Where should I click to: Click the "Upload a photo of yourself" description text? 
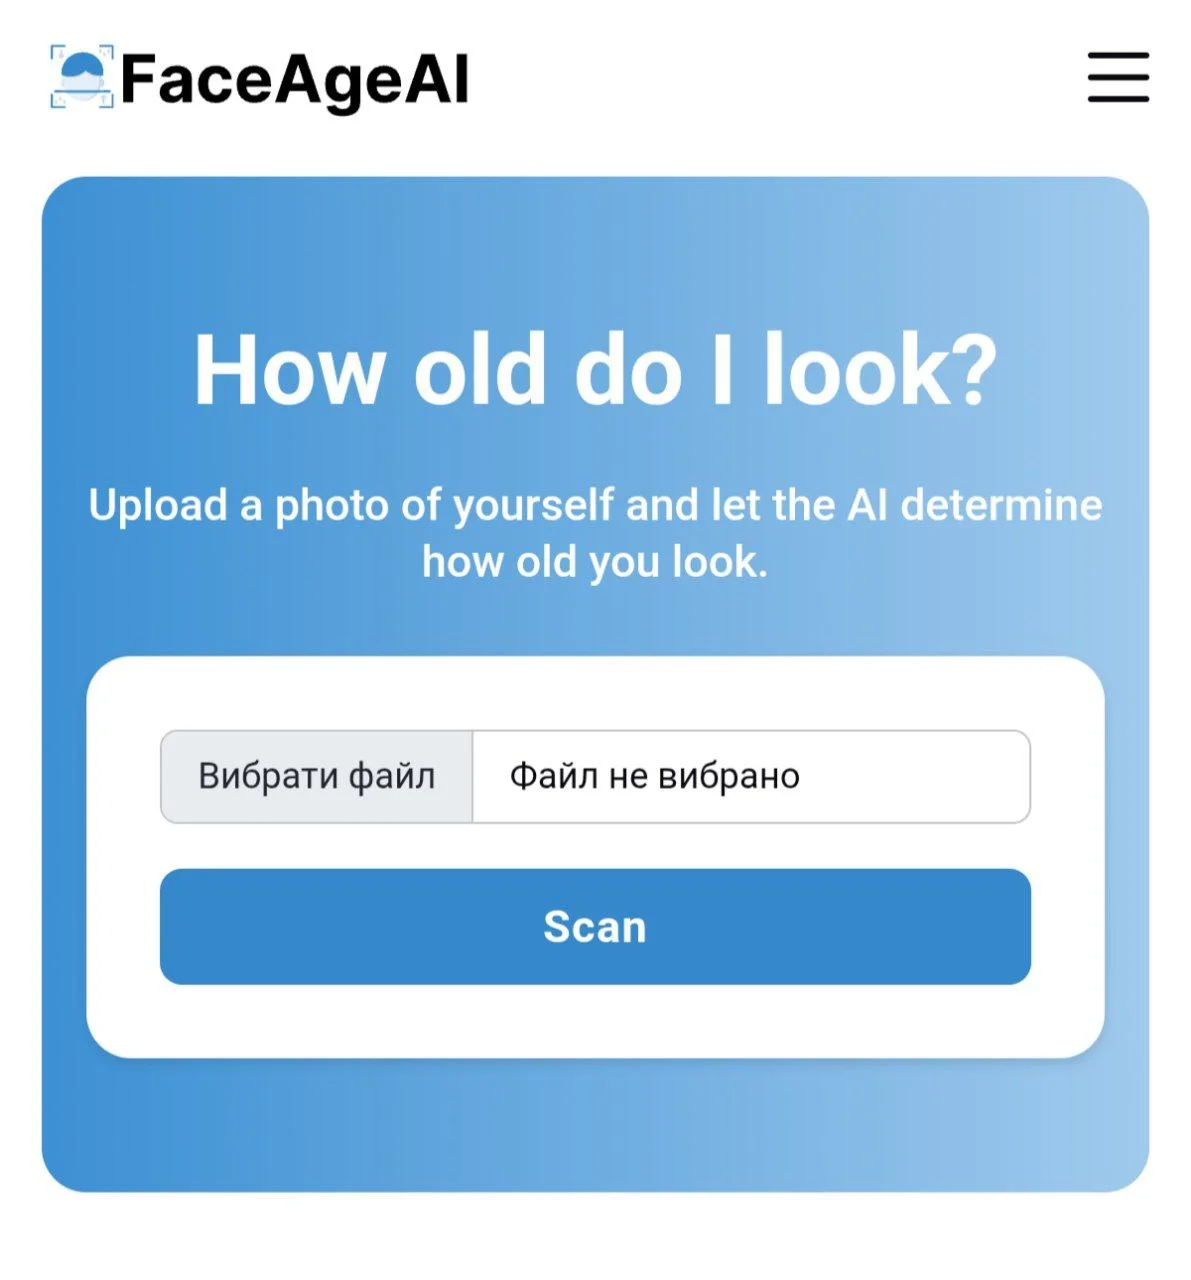(x=595, y=505)
